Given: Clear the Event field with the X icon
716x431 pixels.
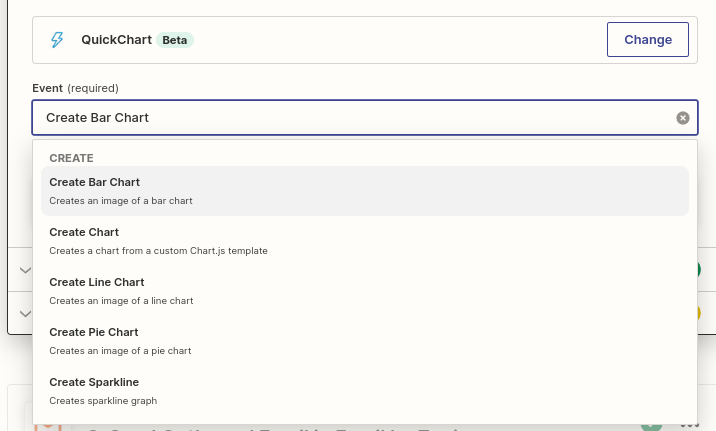Looking at the screenshot, I should 683,118.
